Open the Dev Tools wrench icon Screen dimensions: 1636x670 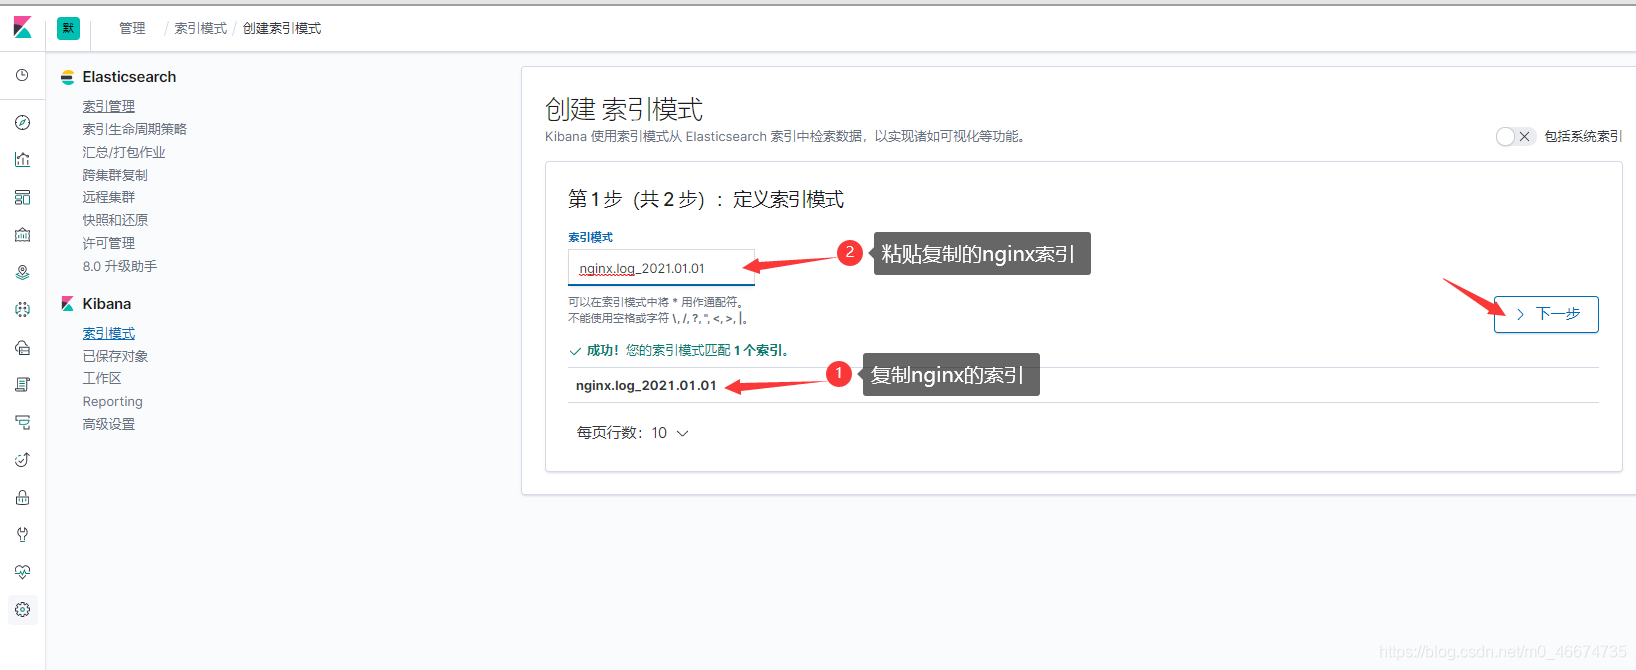(22, 535)
